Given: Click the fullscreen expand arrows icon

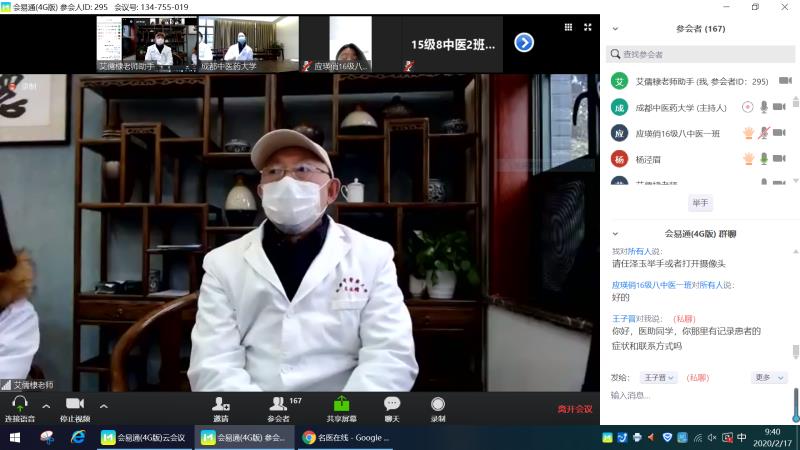Looking at the screenshot, I should tap(587, 27).
